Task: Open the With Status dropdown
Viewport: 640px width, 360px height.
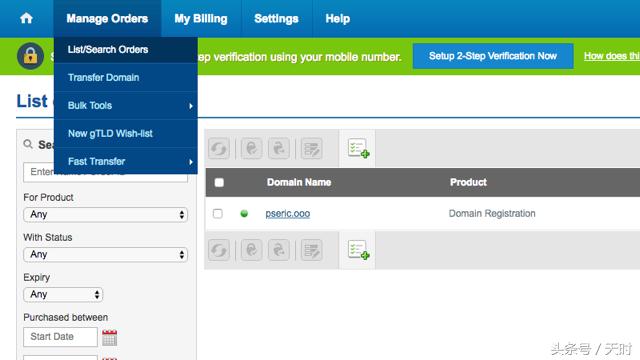Action: [x=105, y=255]
